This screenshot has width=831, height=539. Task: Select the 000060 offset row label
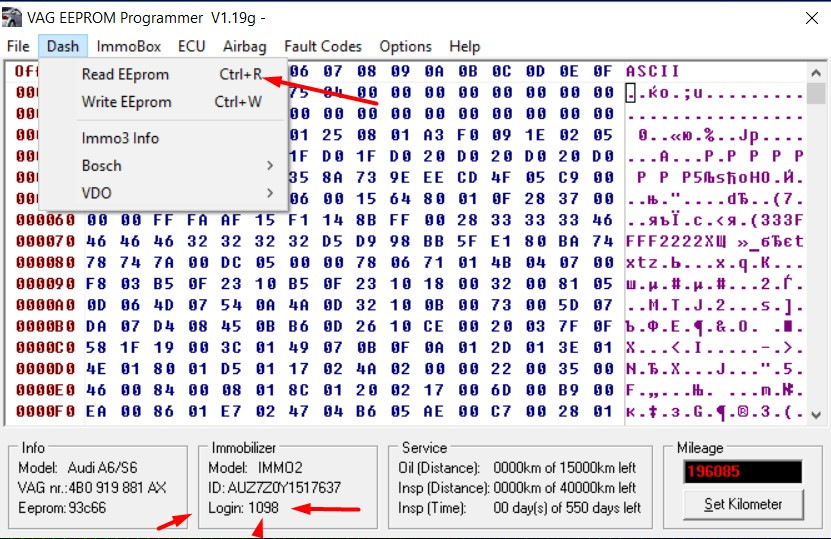coord(46,220)
